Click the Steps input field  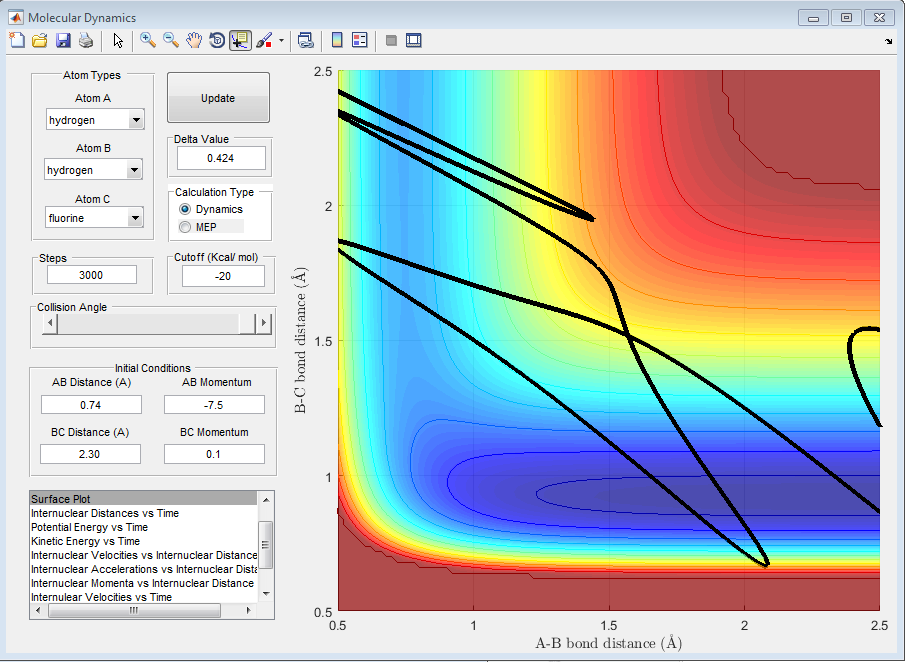94,276
